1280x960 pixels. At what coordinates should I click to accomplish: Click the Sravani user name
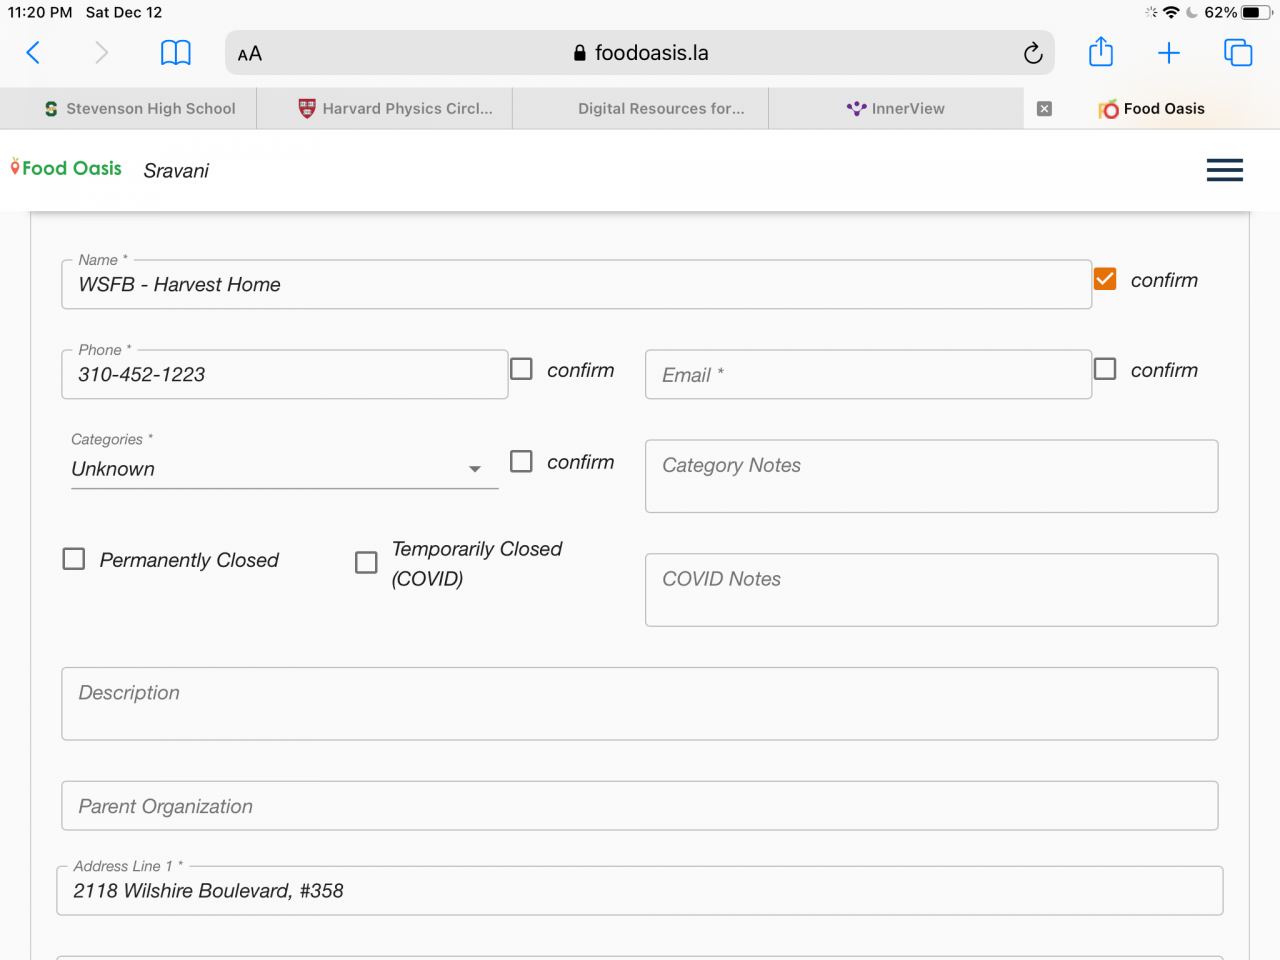click(x=176, y=171)
